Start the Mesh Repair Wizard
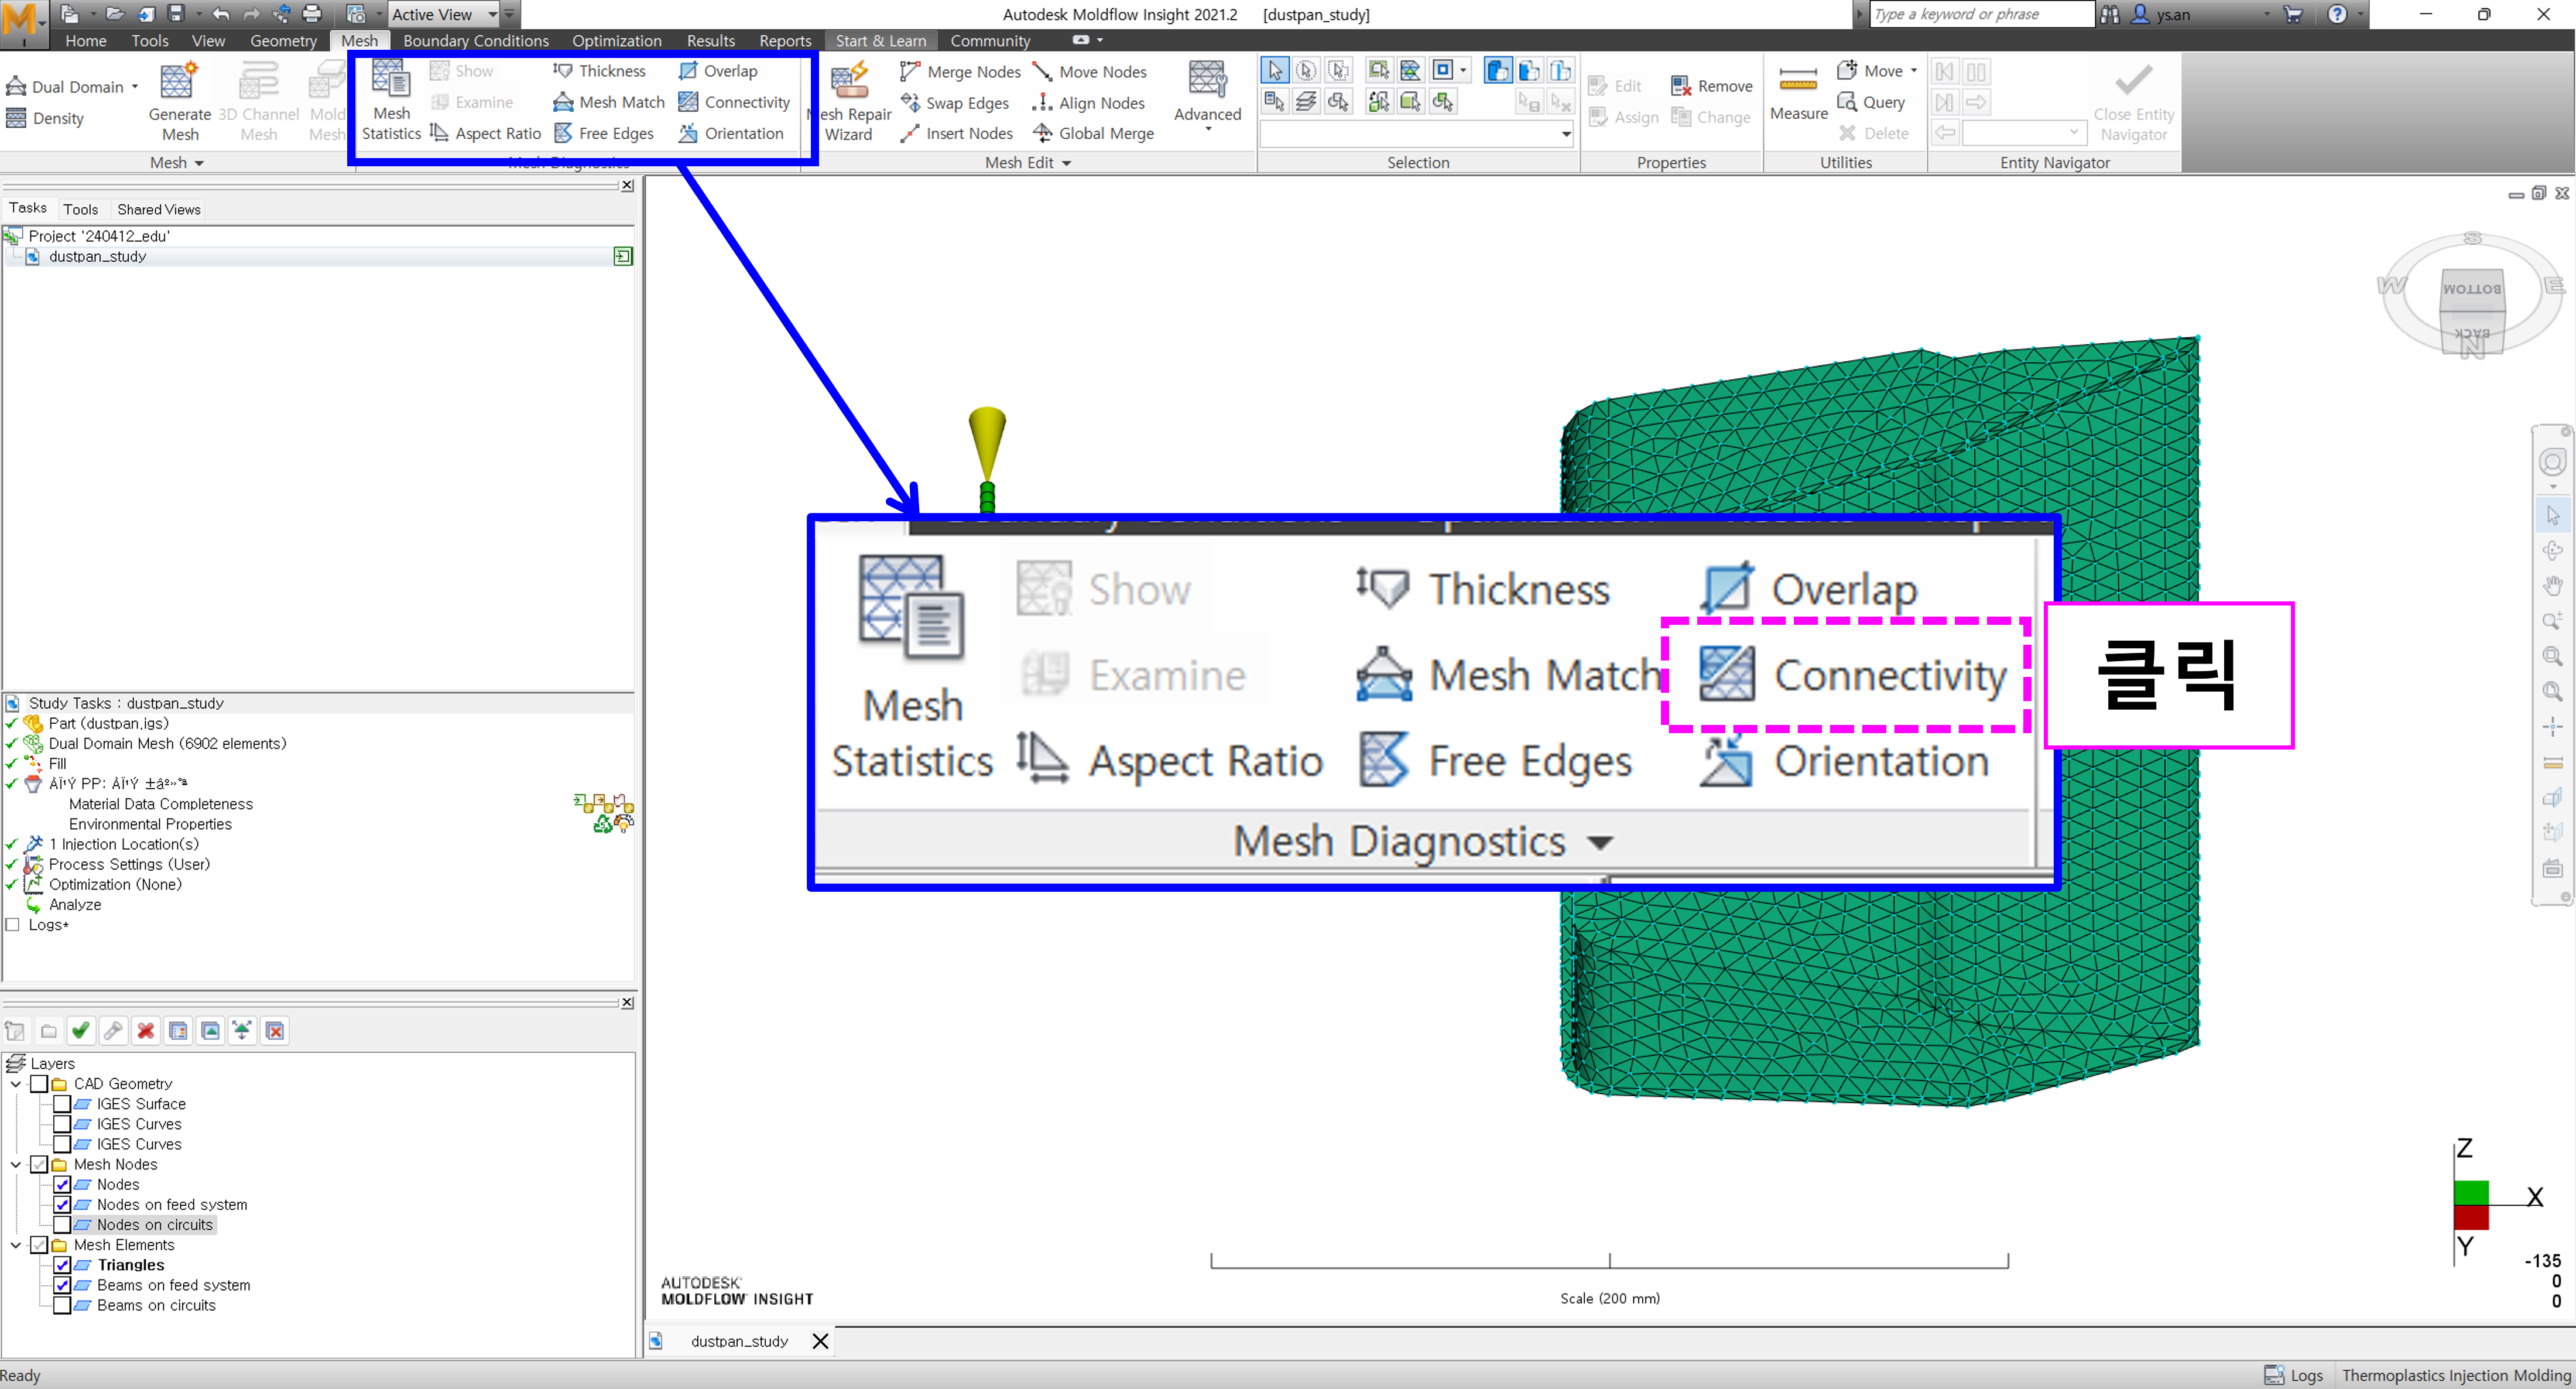 tap(850, 101)
